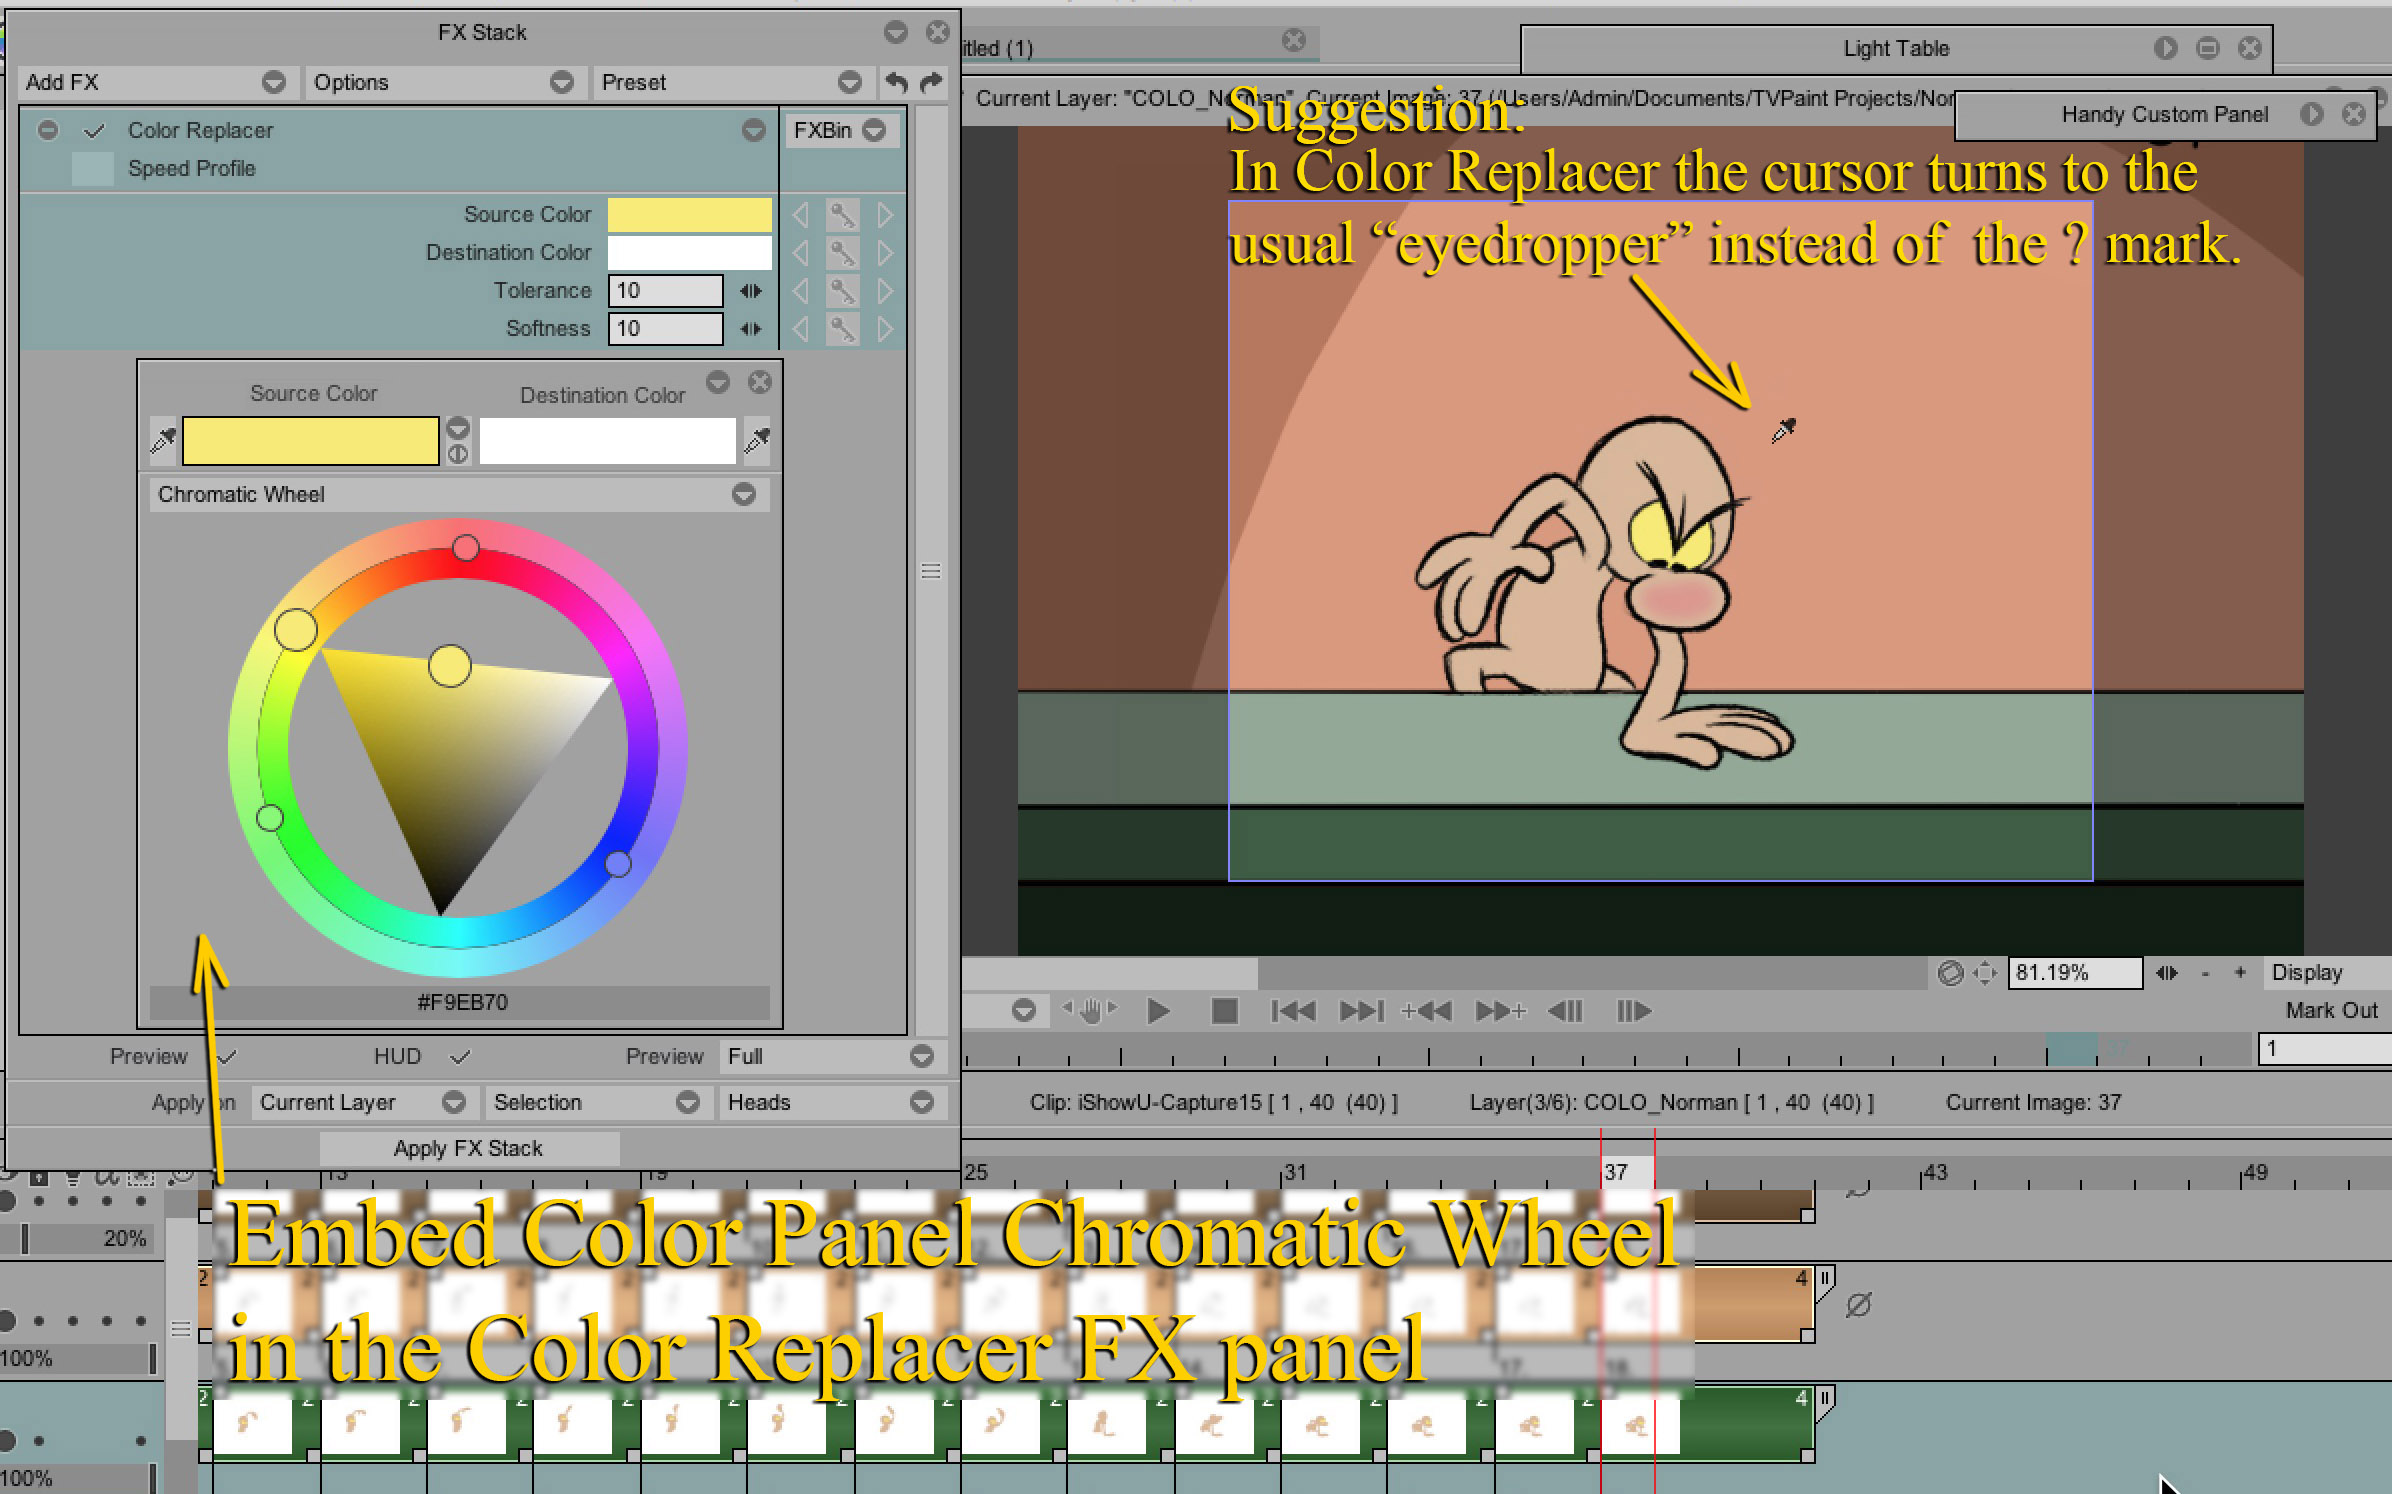Click the zoom out minus button
Viewport: 2392px width, 1494px height.
point(2205,973)
